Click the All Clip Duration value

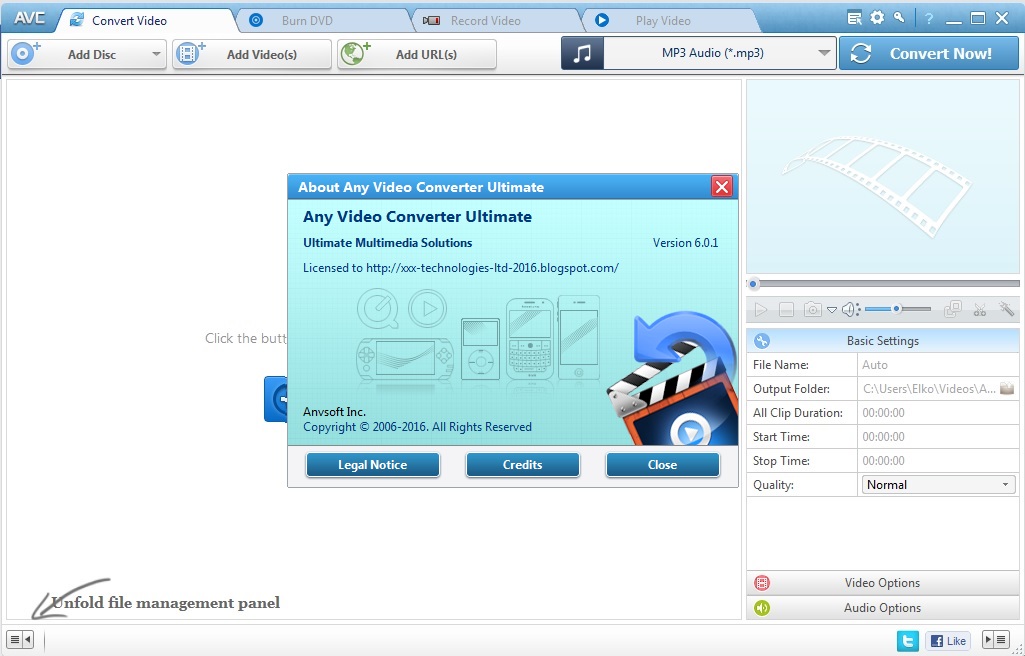point(938,413)
